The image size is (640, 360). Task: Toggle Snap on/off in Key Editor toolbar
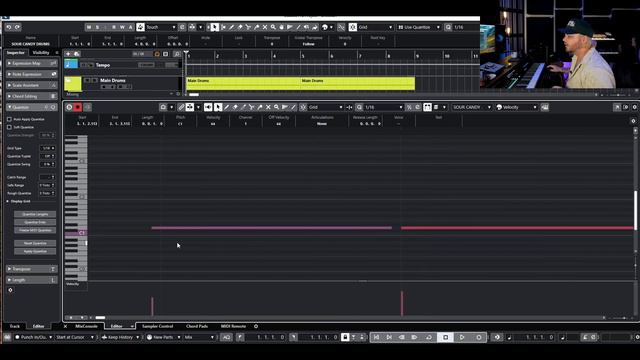pyautogui.click(x=303, y=107)
